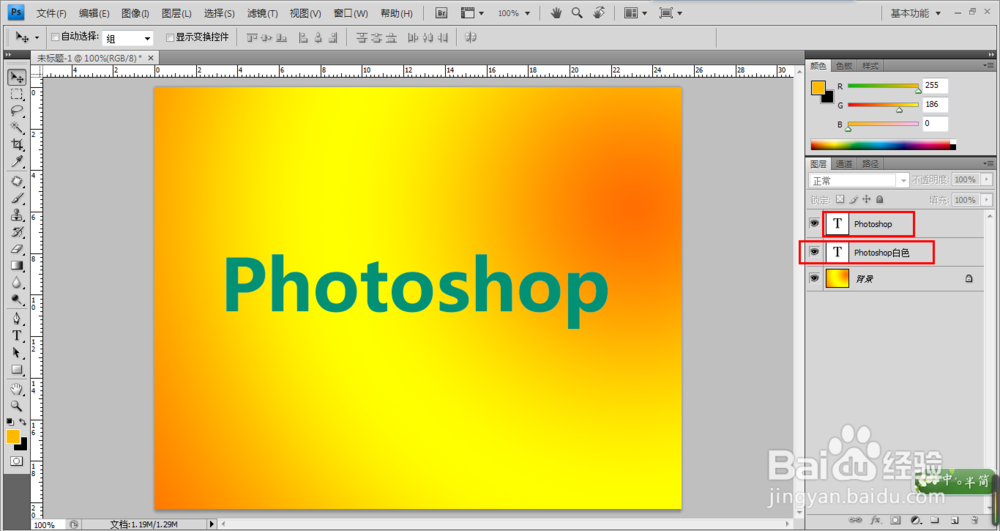This screenshot has width=1000, height=531.
Task: Click the Ps application logo
Action: pos(16,12)
